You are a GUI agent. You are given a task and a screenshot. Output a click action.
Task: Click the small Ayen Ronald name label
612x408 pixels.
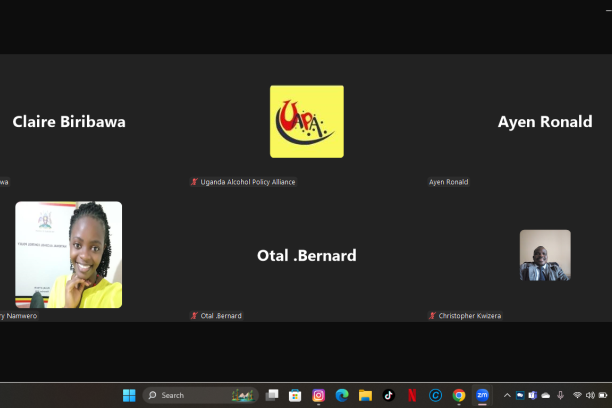coord(448,182)
